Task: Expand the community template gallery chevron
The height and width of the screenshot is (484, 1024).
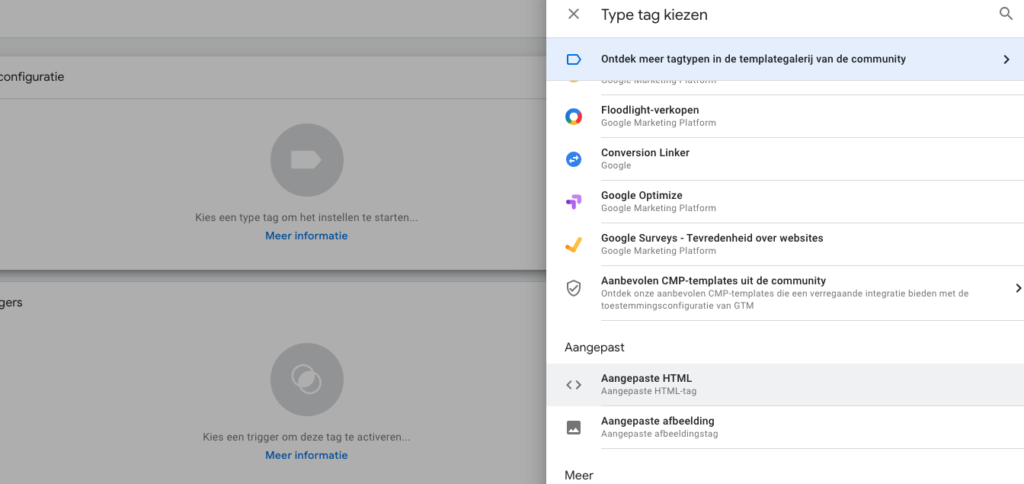Action: click(x=1006, y=59)
